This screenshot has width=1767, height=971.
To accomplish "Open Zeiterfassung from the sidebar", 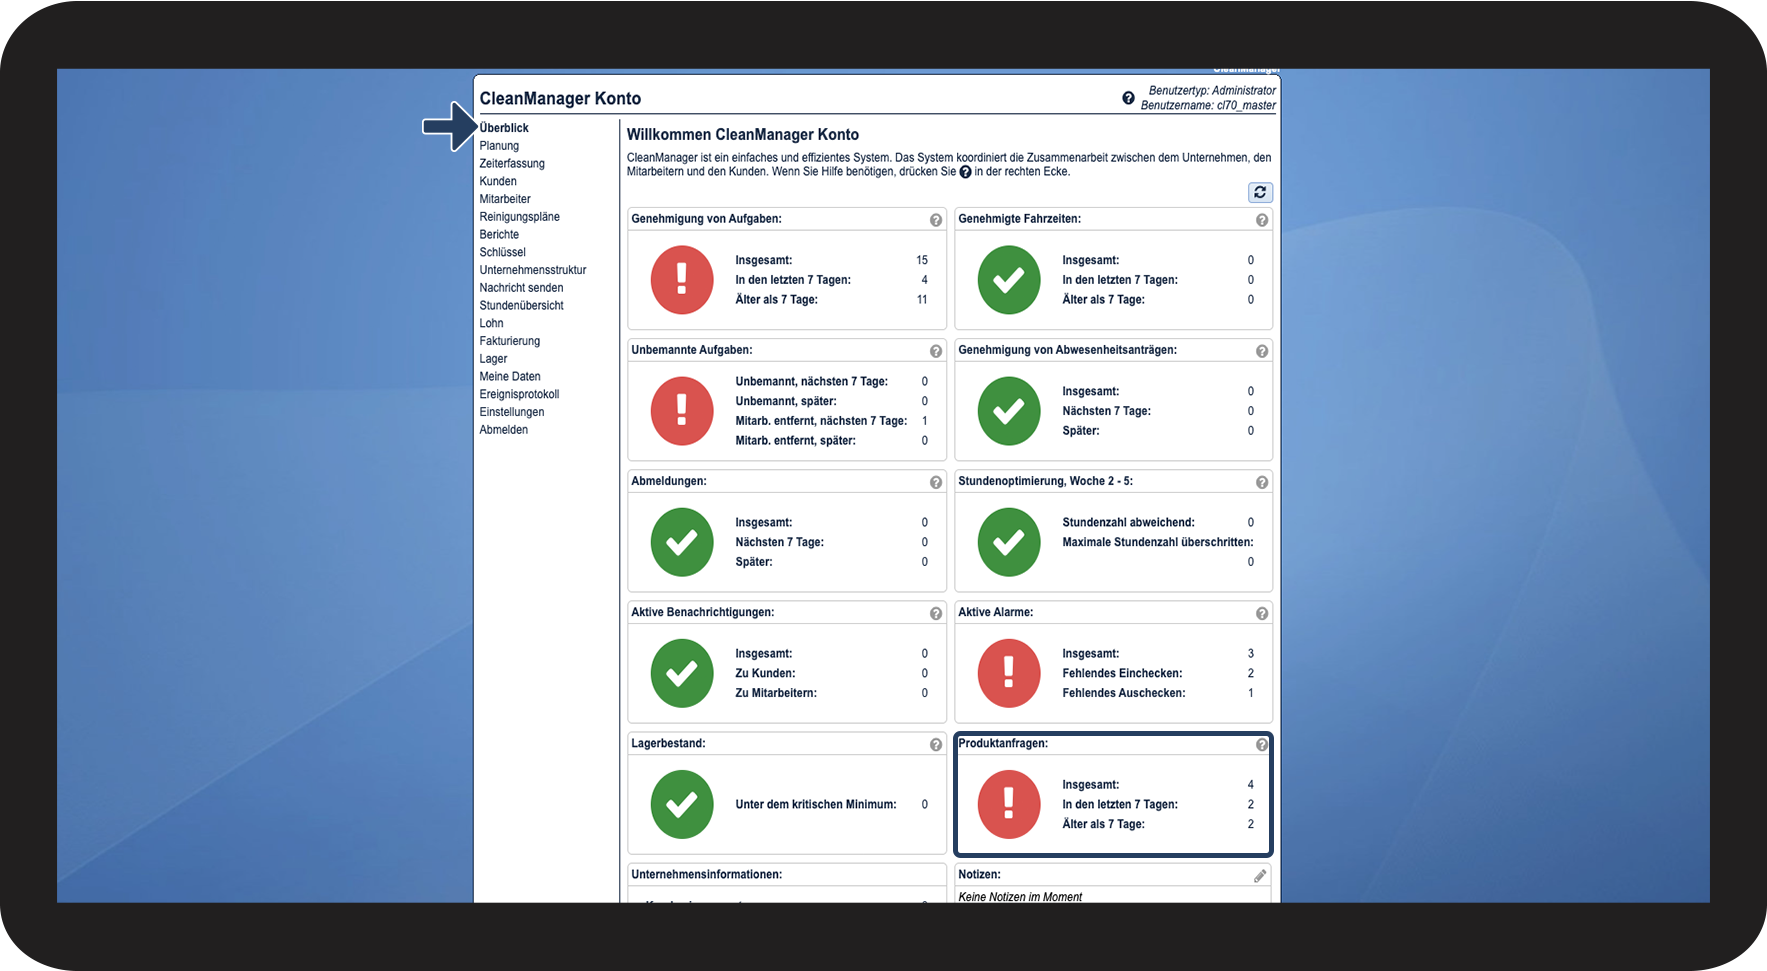I will [512, 164].
